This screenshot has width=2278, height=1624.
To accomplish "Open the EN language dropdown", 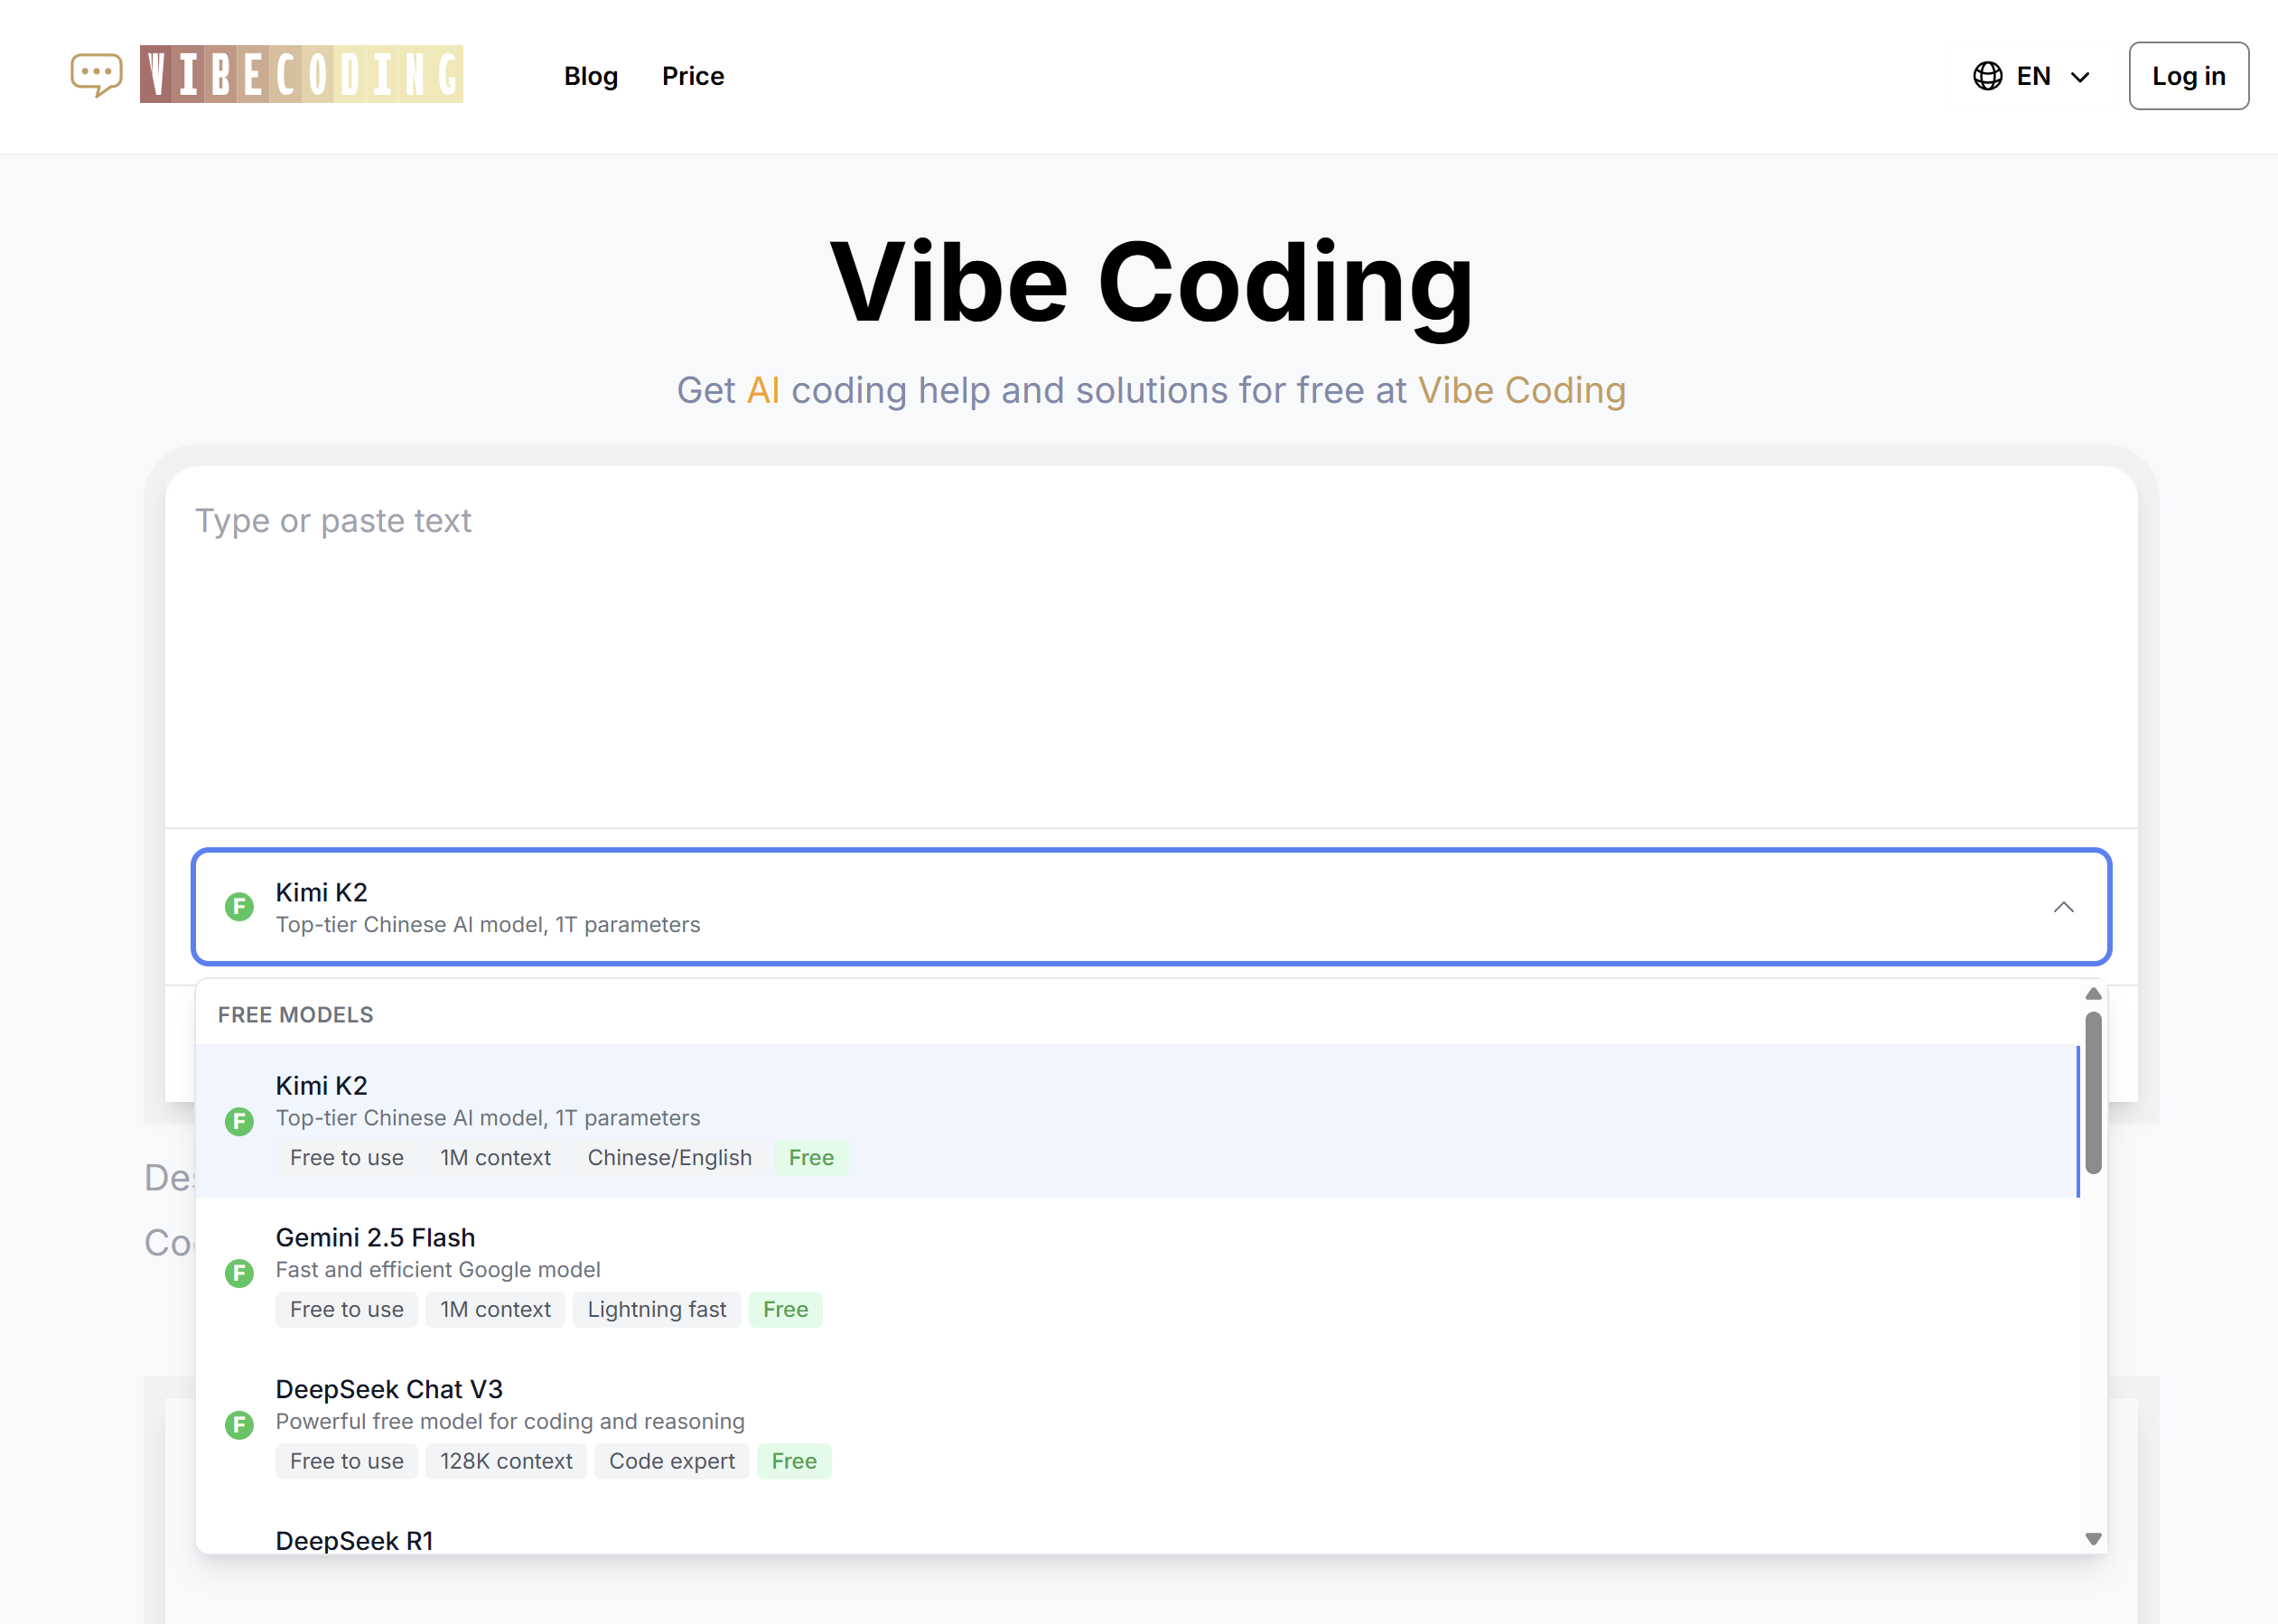I will pos(2032,76).
